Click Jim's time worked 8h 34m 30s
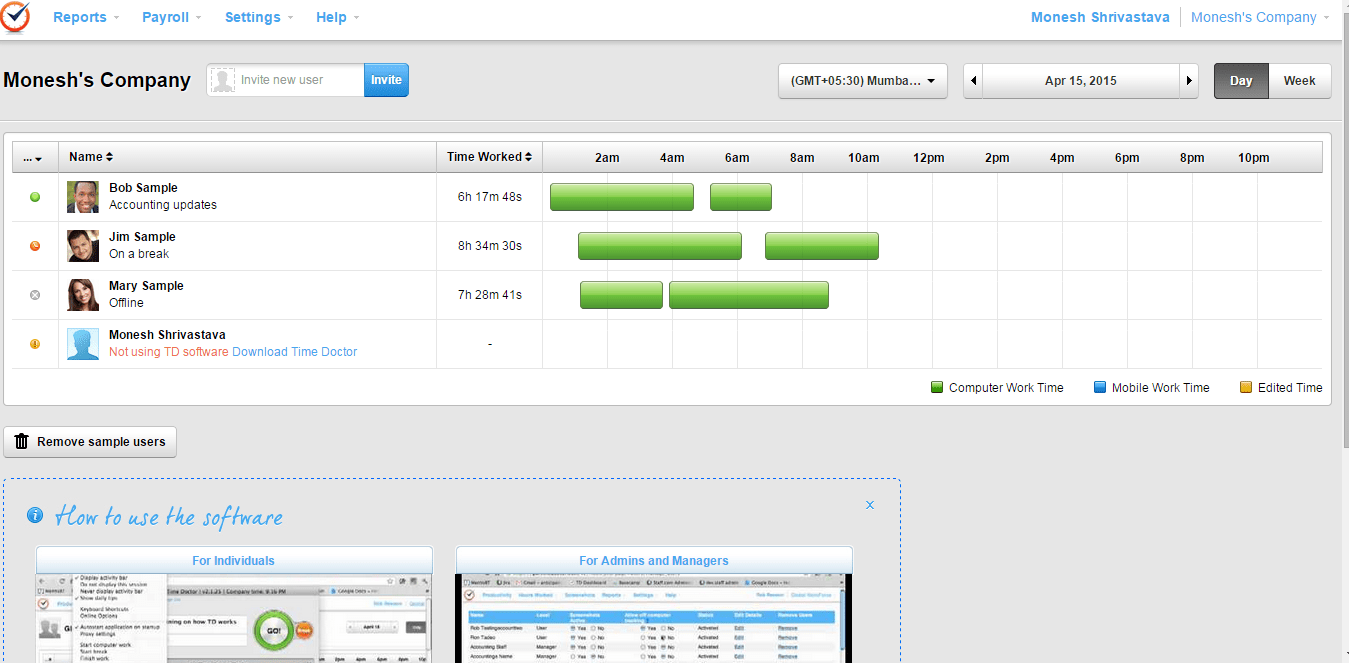Screen dimensions: 1349x663 pos(490,246)
